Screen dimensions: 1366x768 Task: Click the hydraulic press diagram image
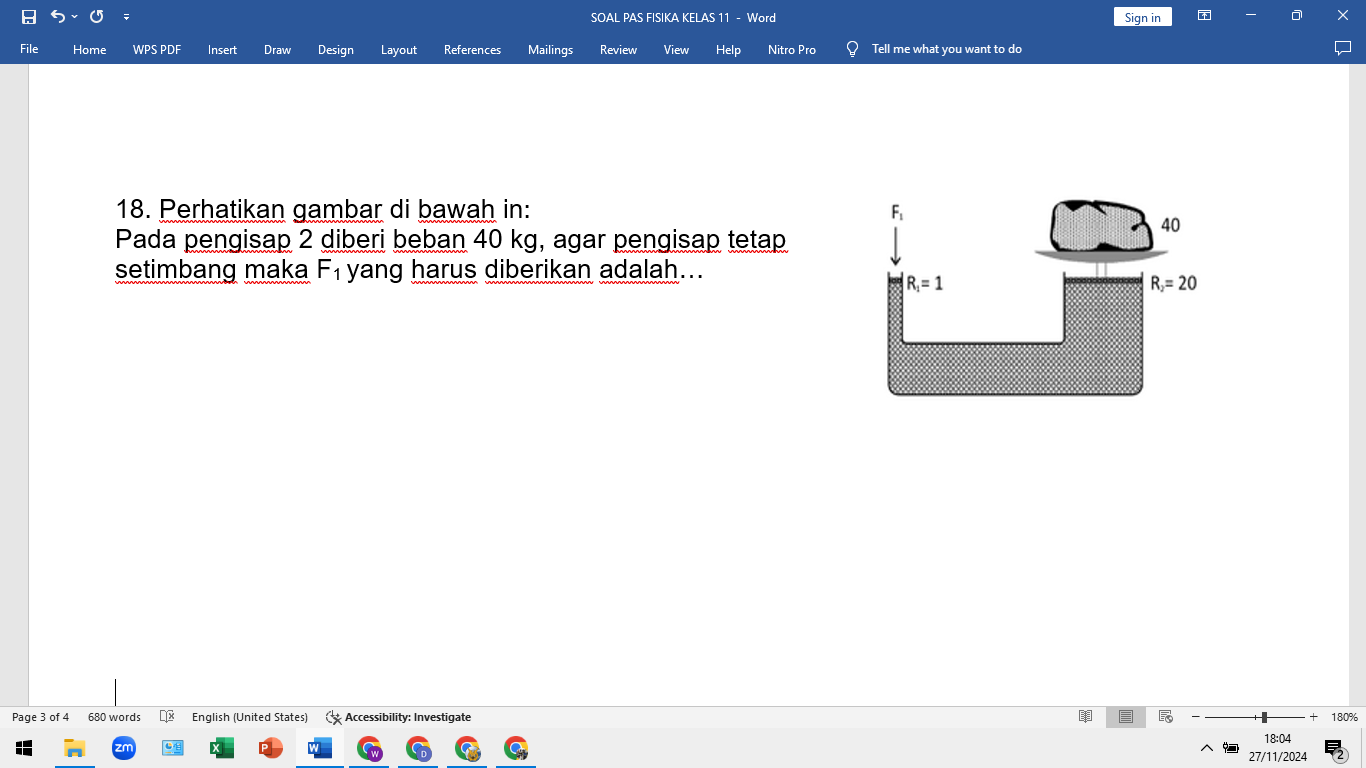click(x=1040, y=297)
